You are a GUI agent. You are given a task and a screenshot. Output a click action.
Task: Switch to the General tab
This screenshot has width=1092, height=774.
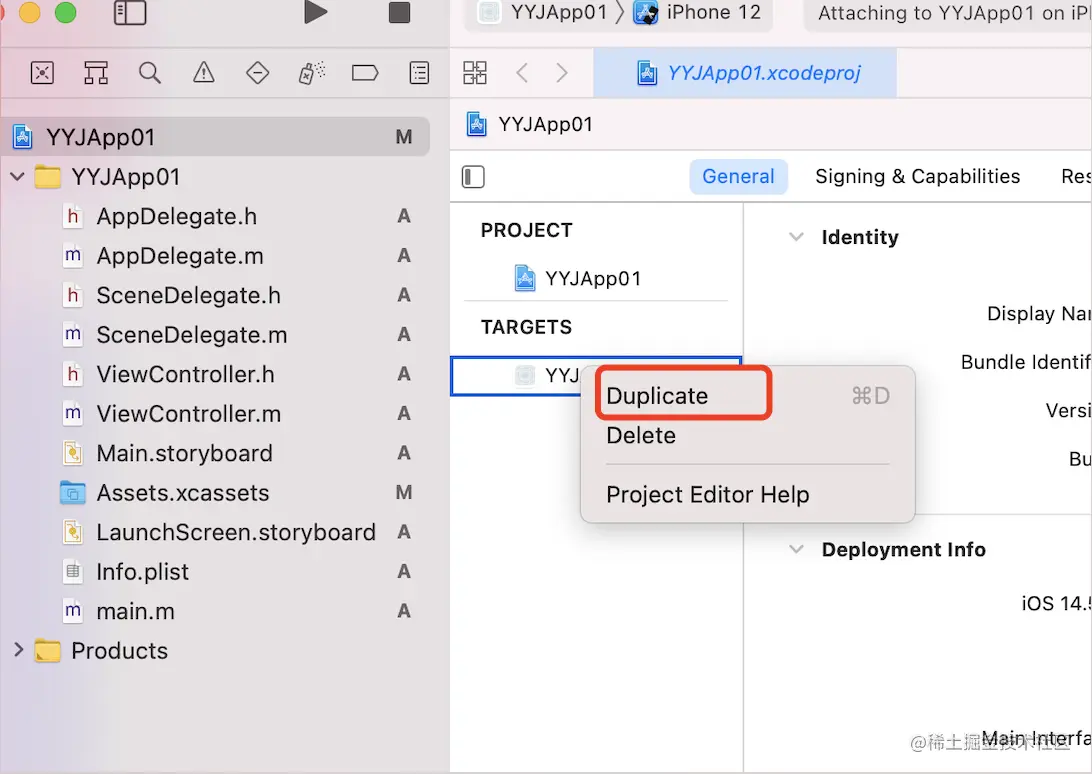(x=738, y=176)
